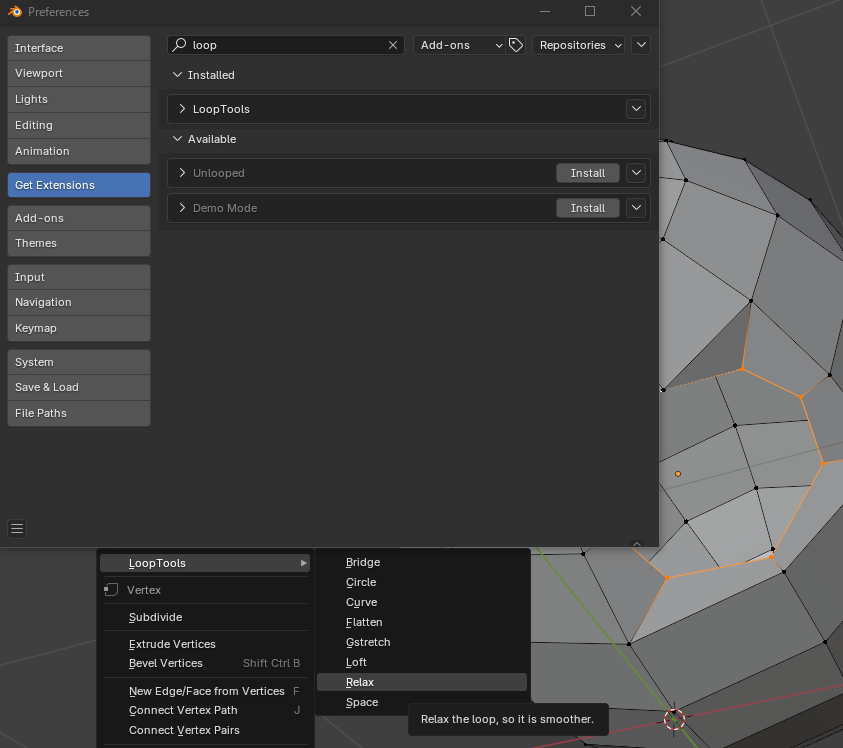
Task: Choose Connect Vertex Pairs
Action: point(205,730)
